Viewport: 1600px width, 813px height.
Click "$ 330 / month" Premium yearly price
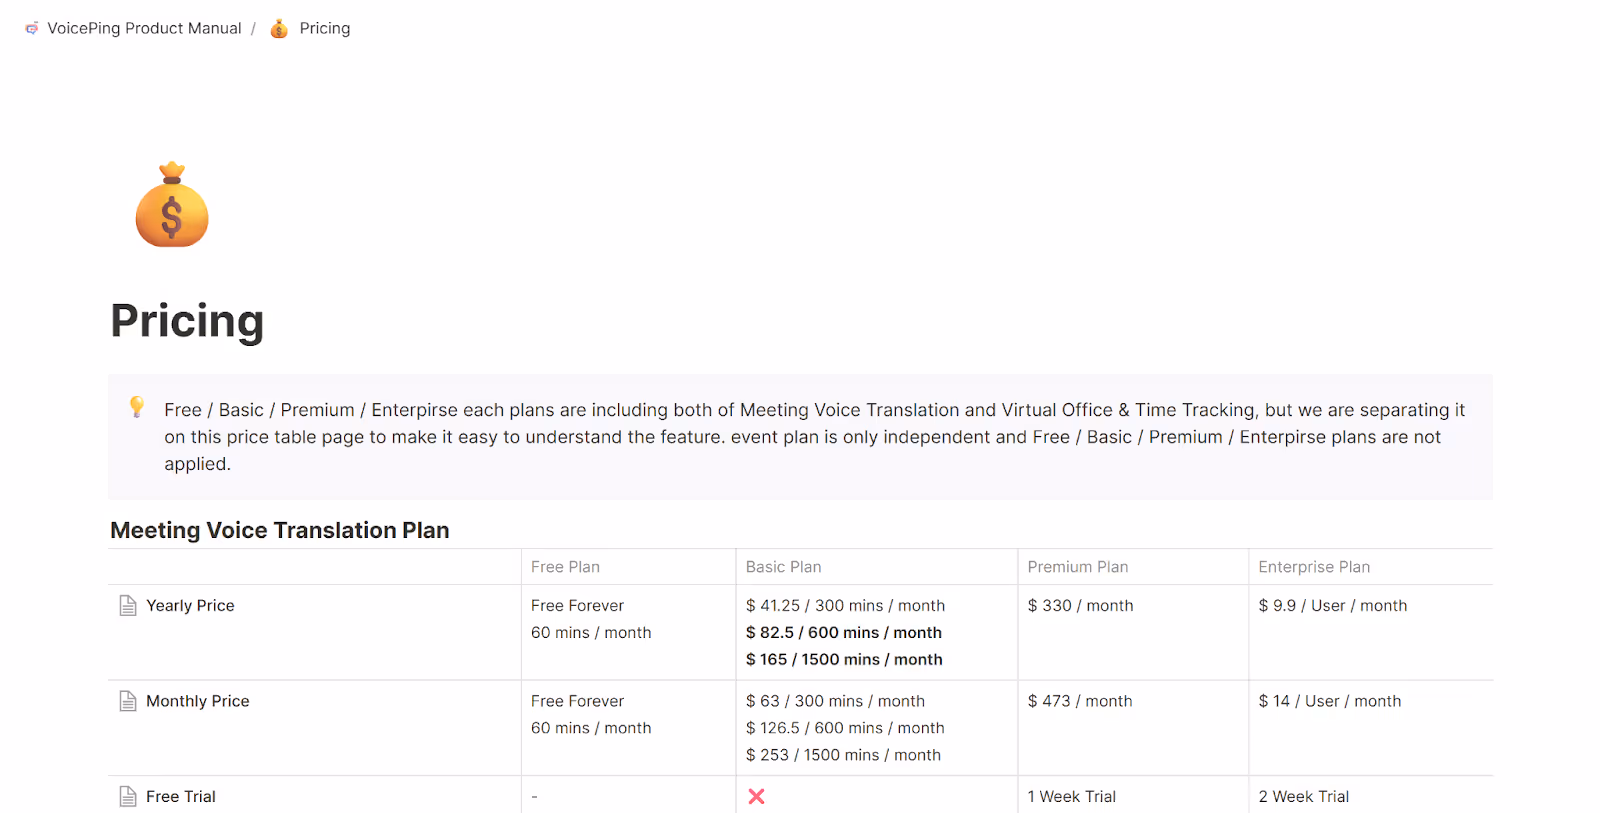[x=1080, y=605]
